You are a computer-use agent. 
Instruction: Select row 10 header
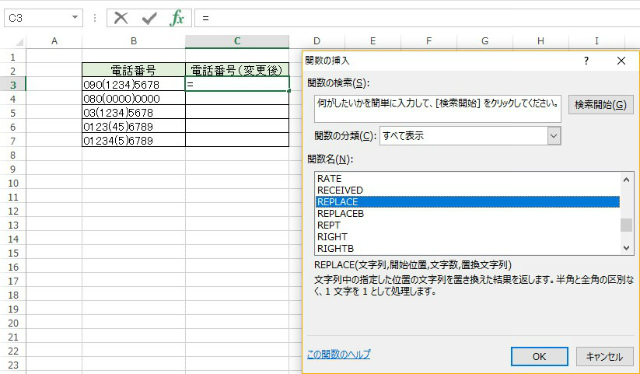click(13, 183)
